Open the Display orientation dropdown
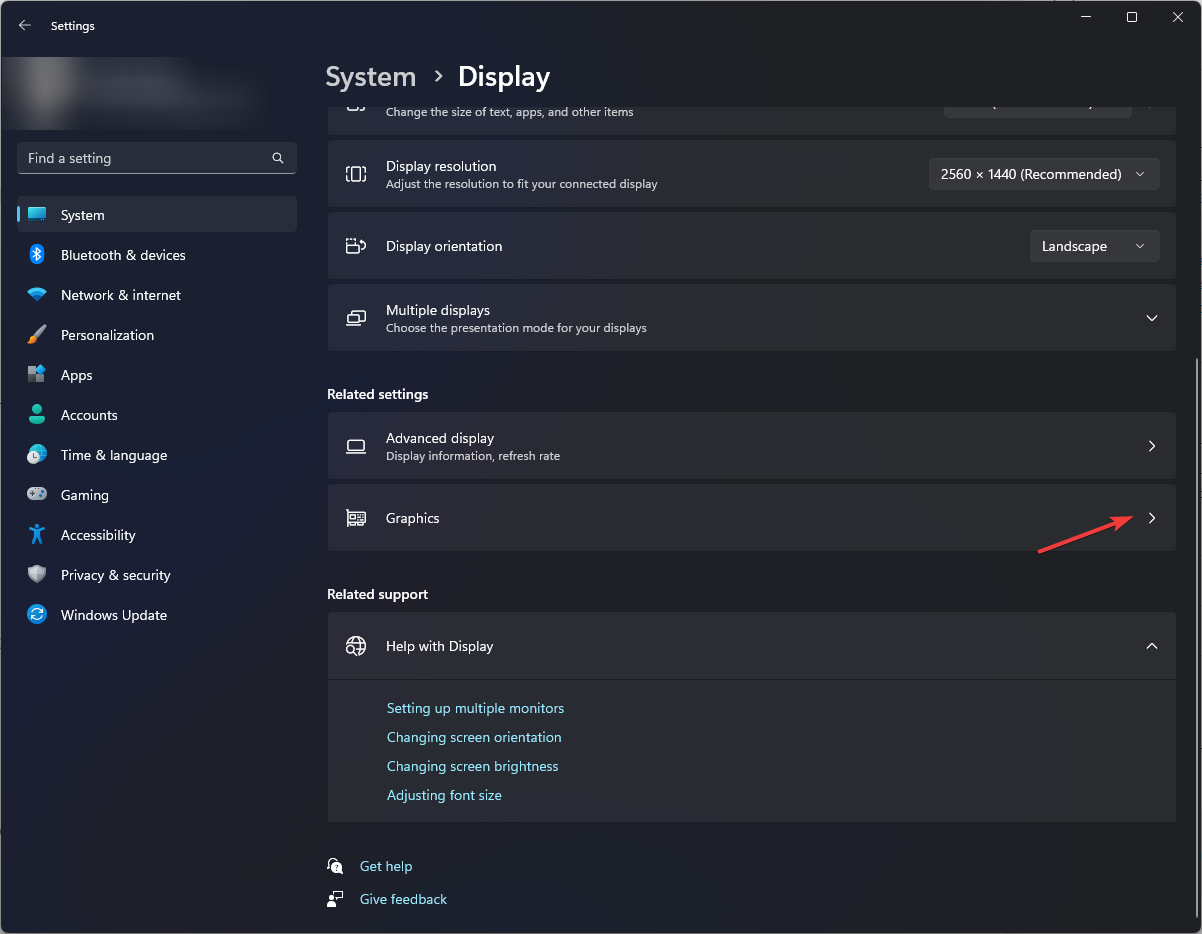The image size is (1202, 934). coord(1093,245)
